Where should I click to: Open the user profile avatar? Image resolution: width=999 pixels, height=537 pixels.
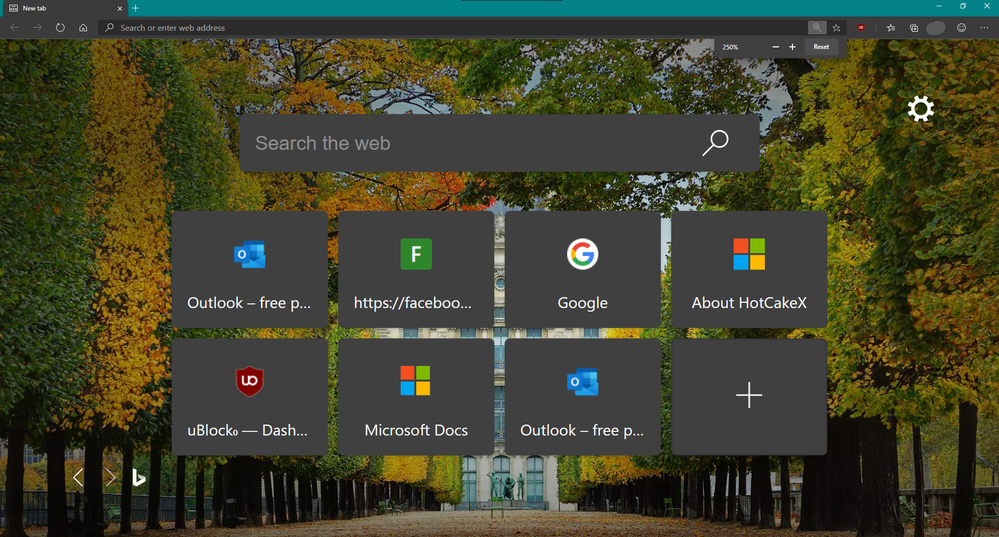936,28
